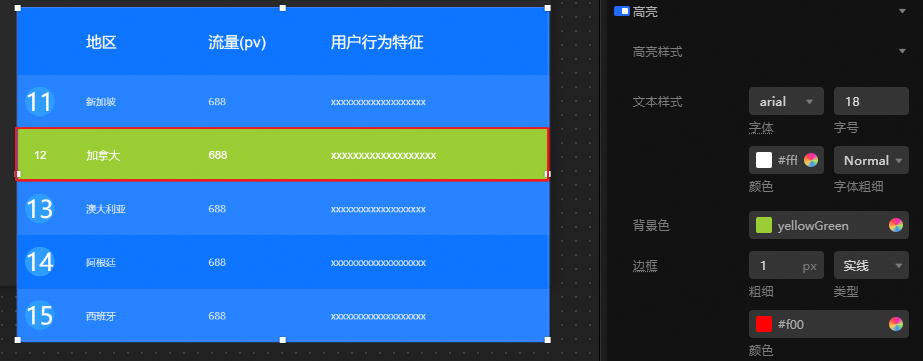The width and height of the screenshot is (923, 361).
Task: Click the 澳大利亚 table cell
Action: 106,209
